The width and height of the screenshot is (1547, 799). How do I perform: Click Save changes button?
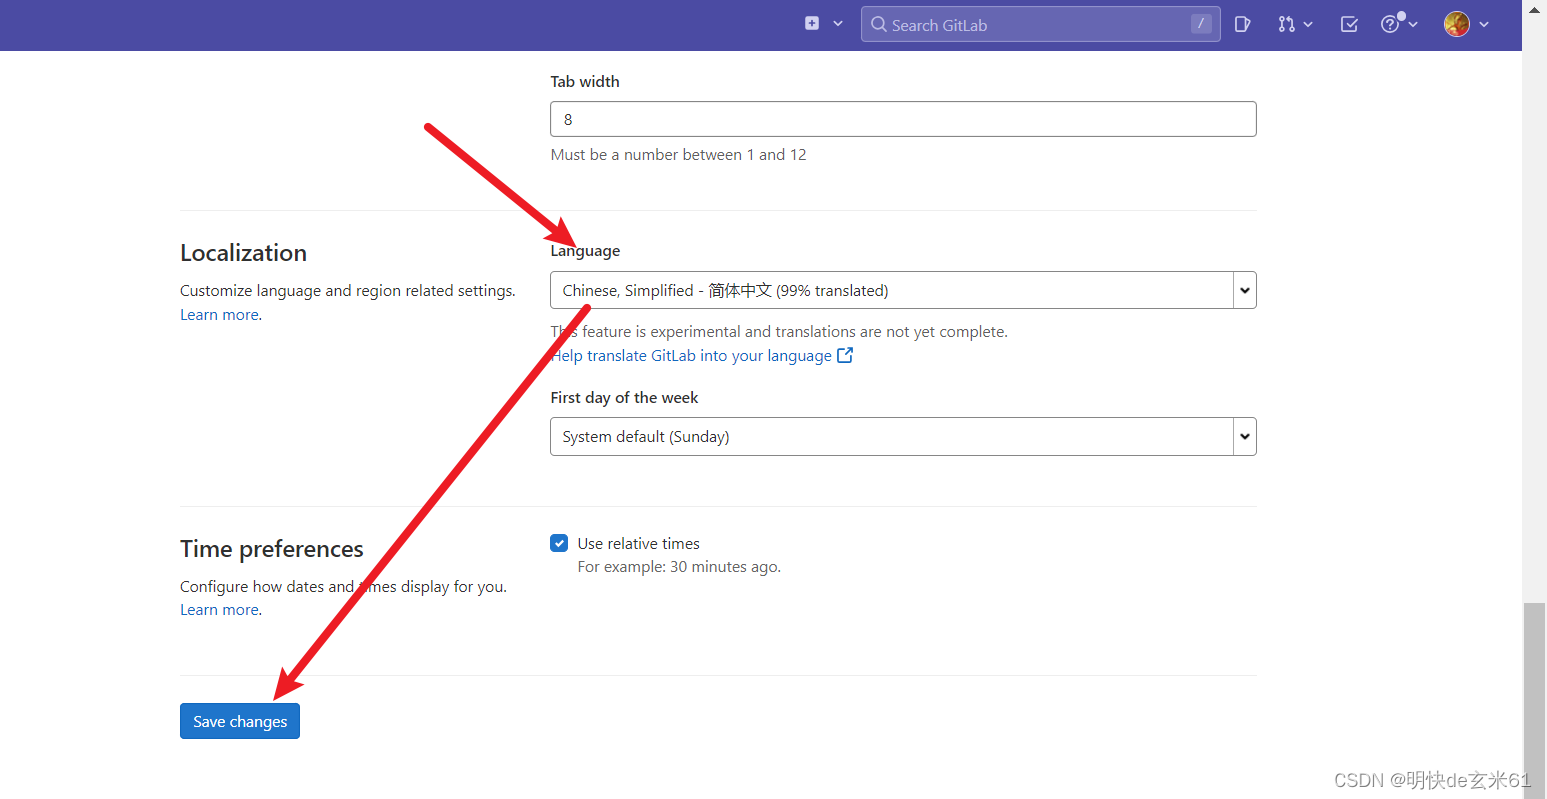(x=239, y=720)
